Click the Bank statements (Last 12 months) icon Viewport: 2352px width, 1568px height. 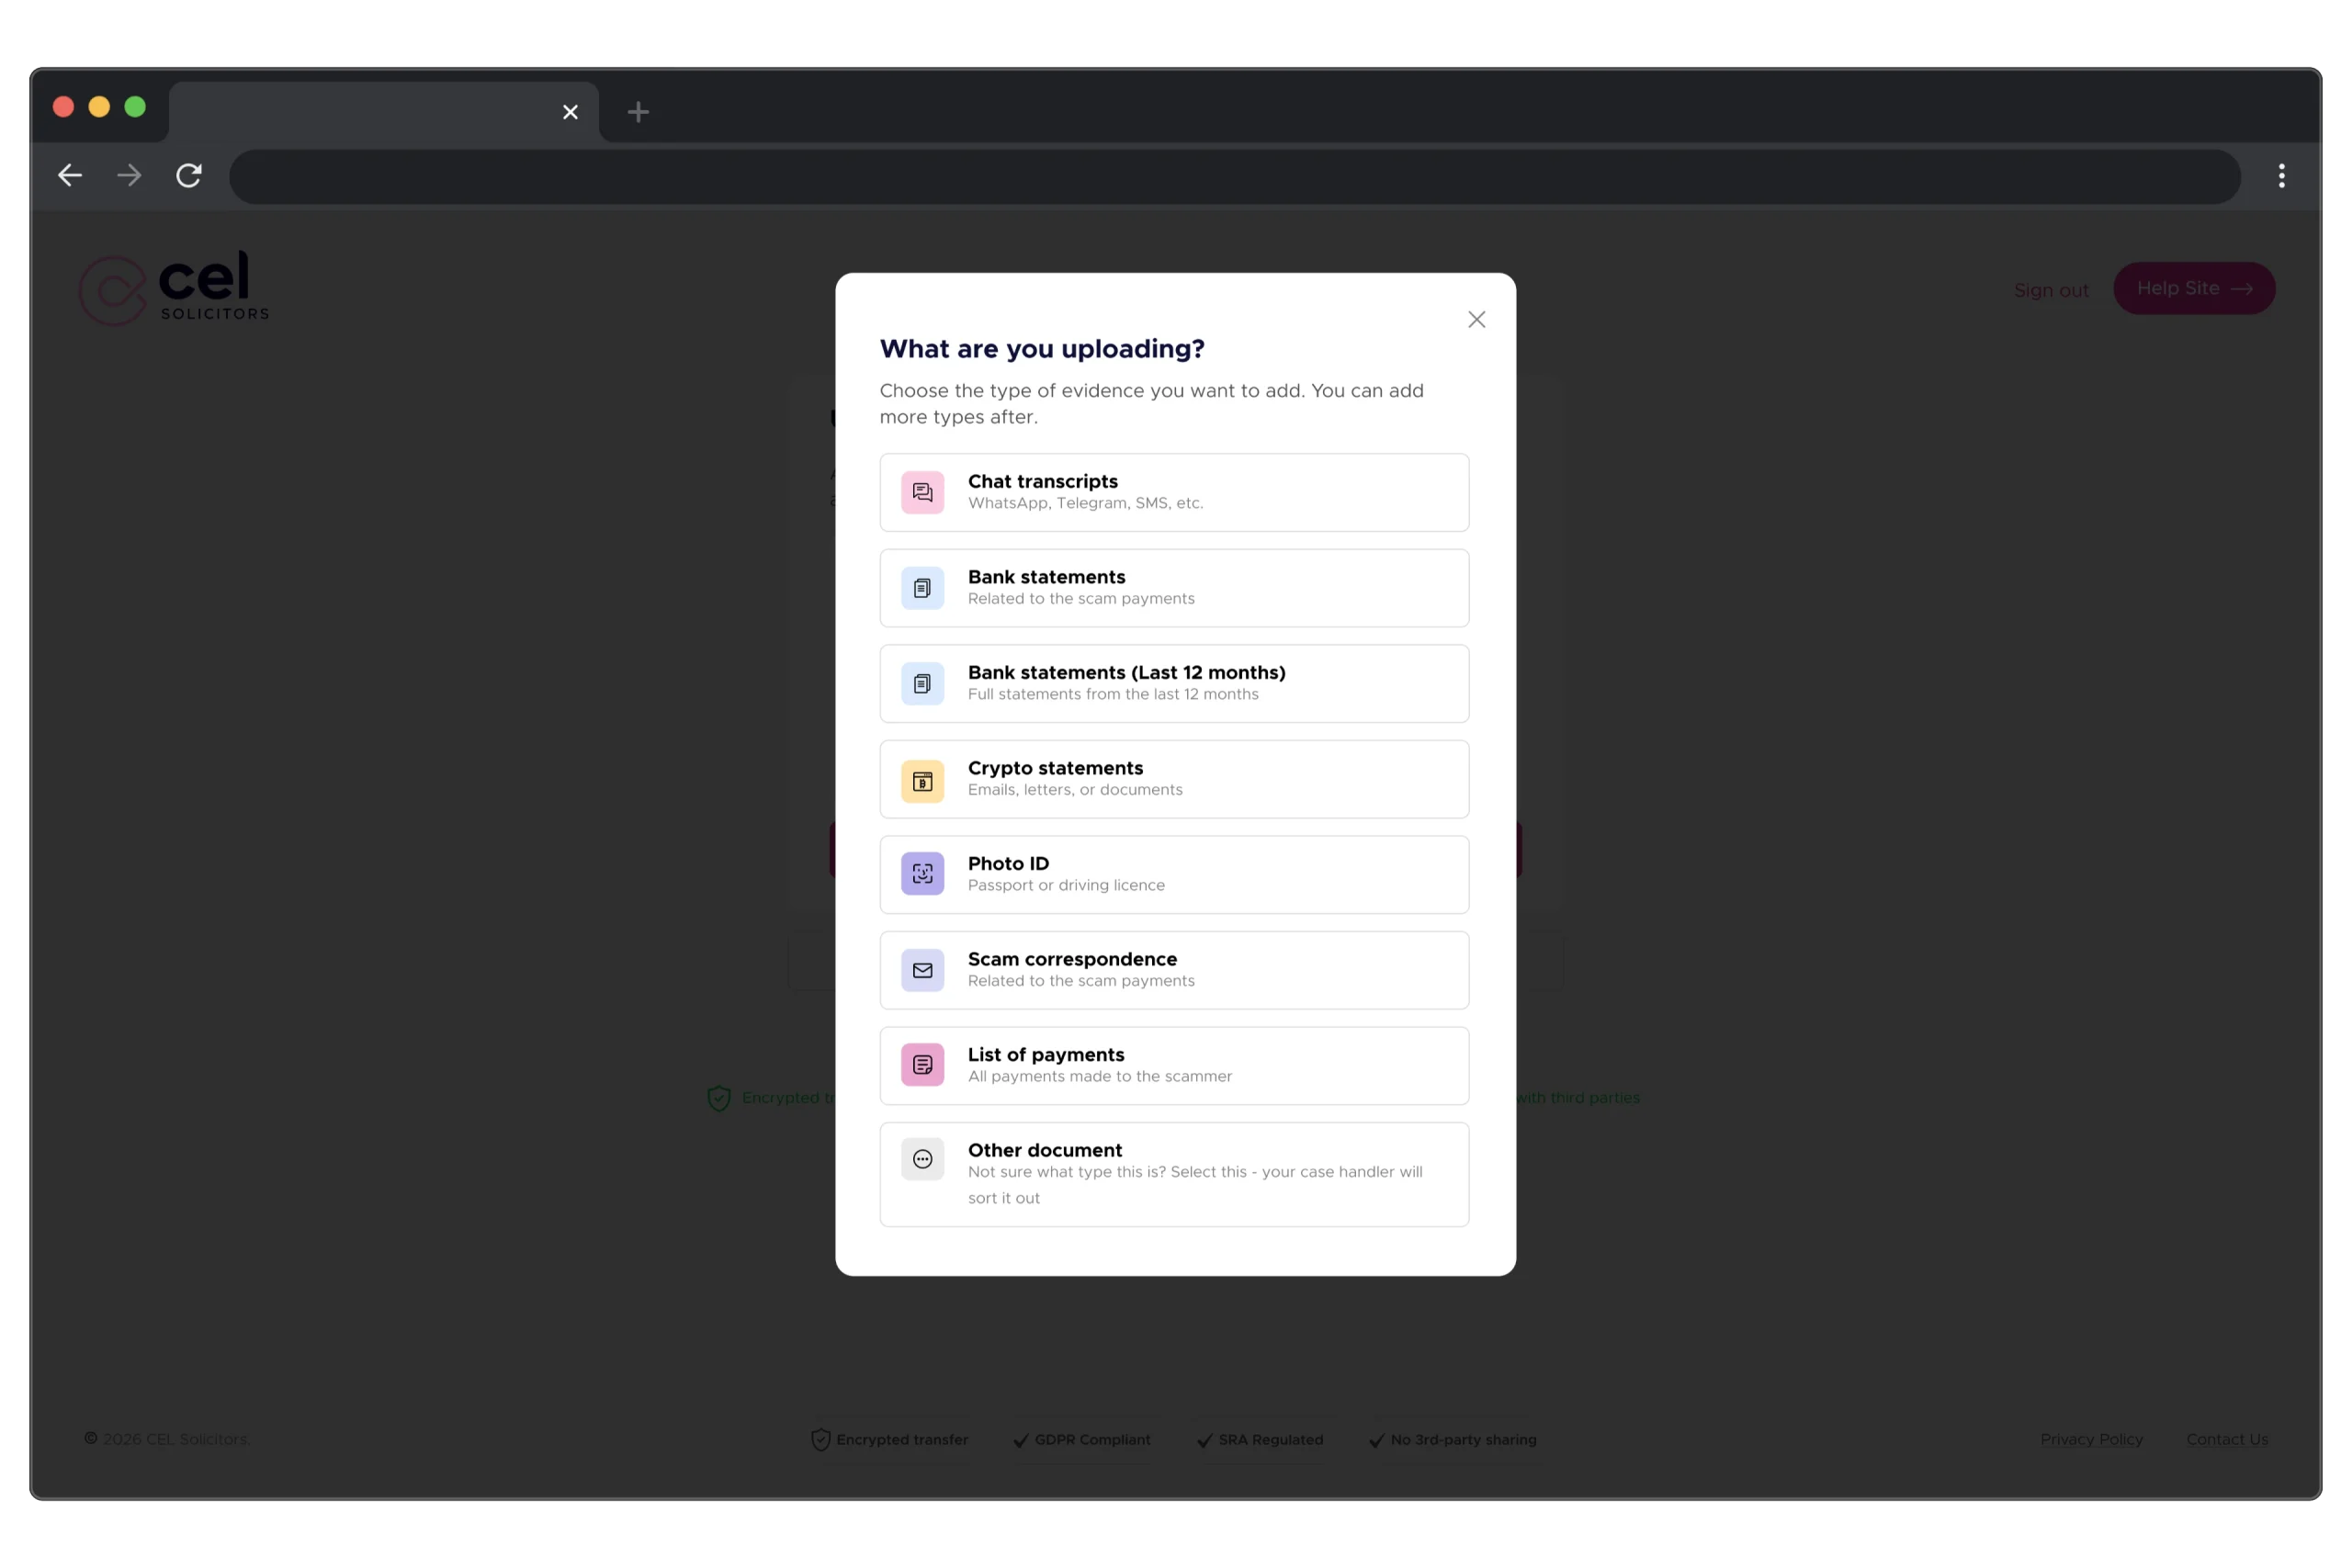[x=922, y=683]
